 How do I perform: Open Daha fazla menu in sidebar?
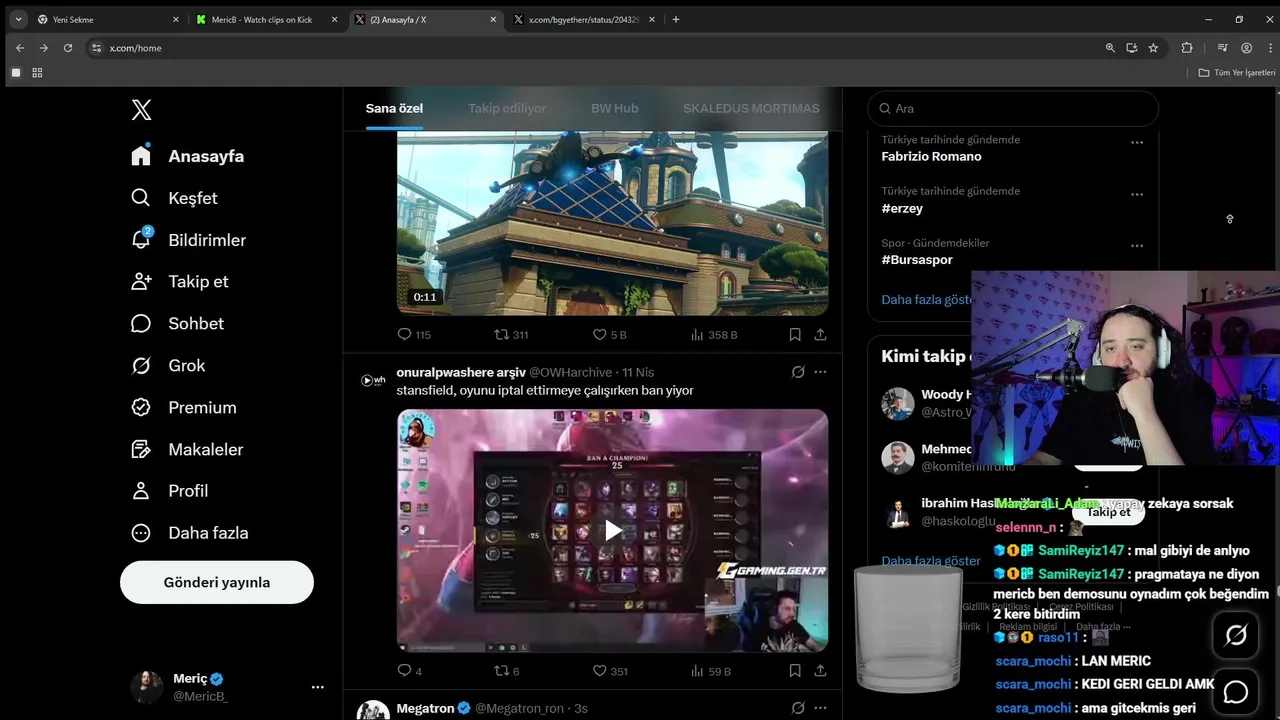190,533
